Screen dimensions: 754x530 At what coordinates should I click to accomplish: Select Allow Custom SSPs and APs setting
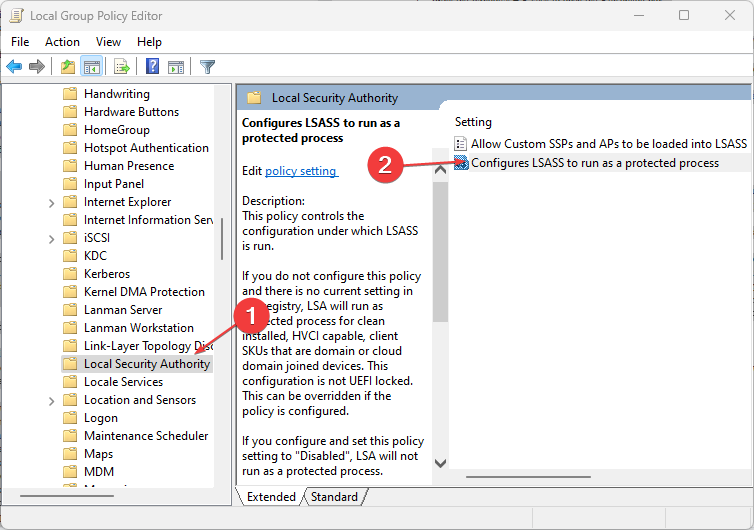(x=600, y=143)
